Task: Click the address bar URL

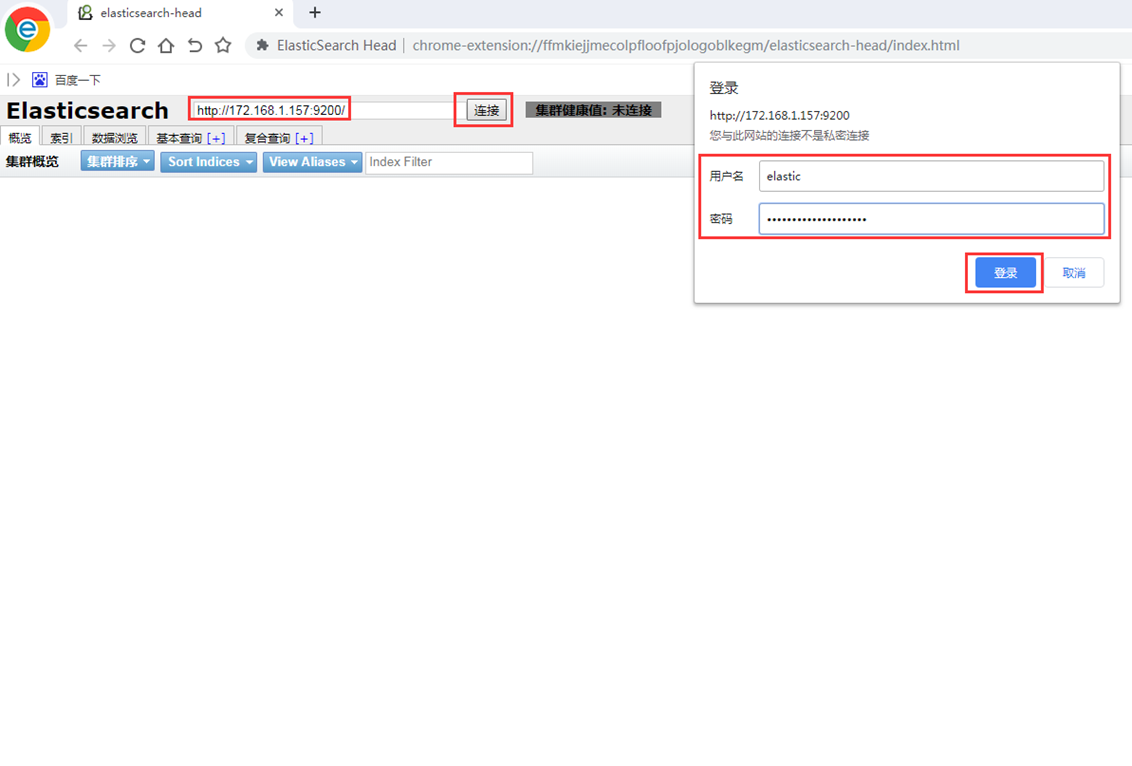Action: click(x=686, y=45)
